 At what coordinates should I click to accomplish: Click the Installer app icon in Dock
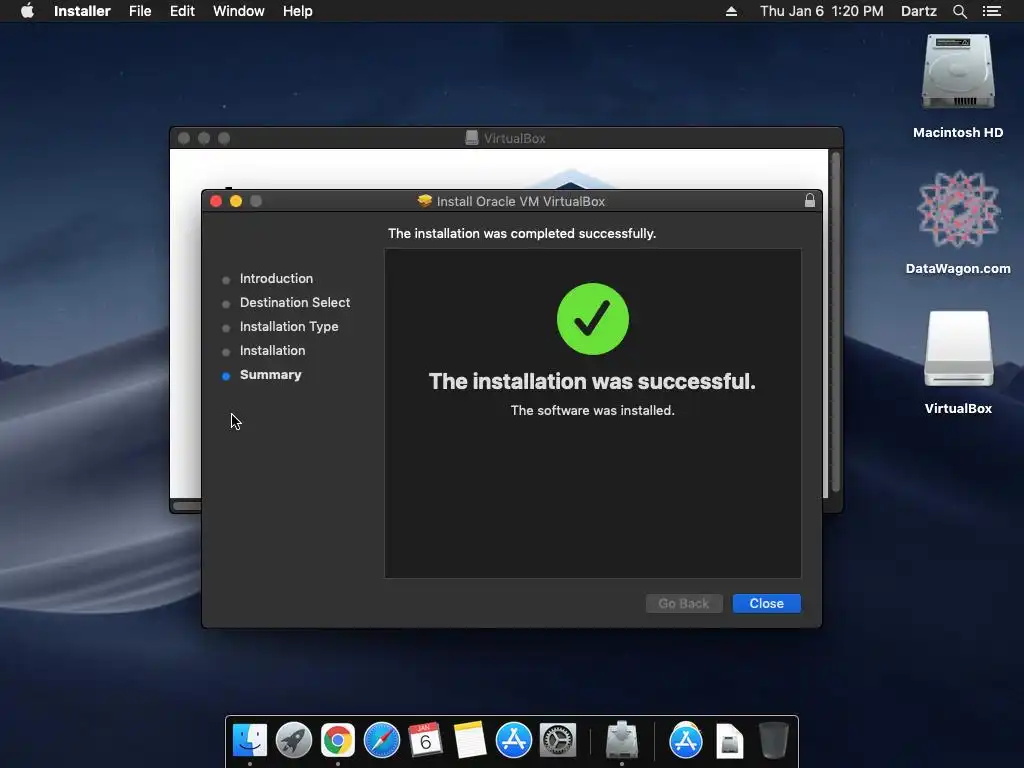coord(622,741)
